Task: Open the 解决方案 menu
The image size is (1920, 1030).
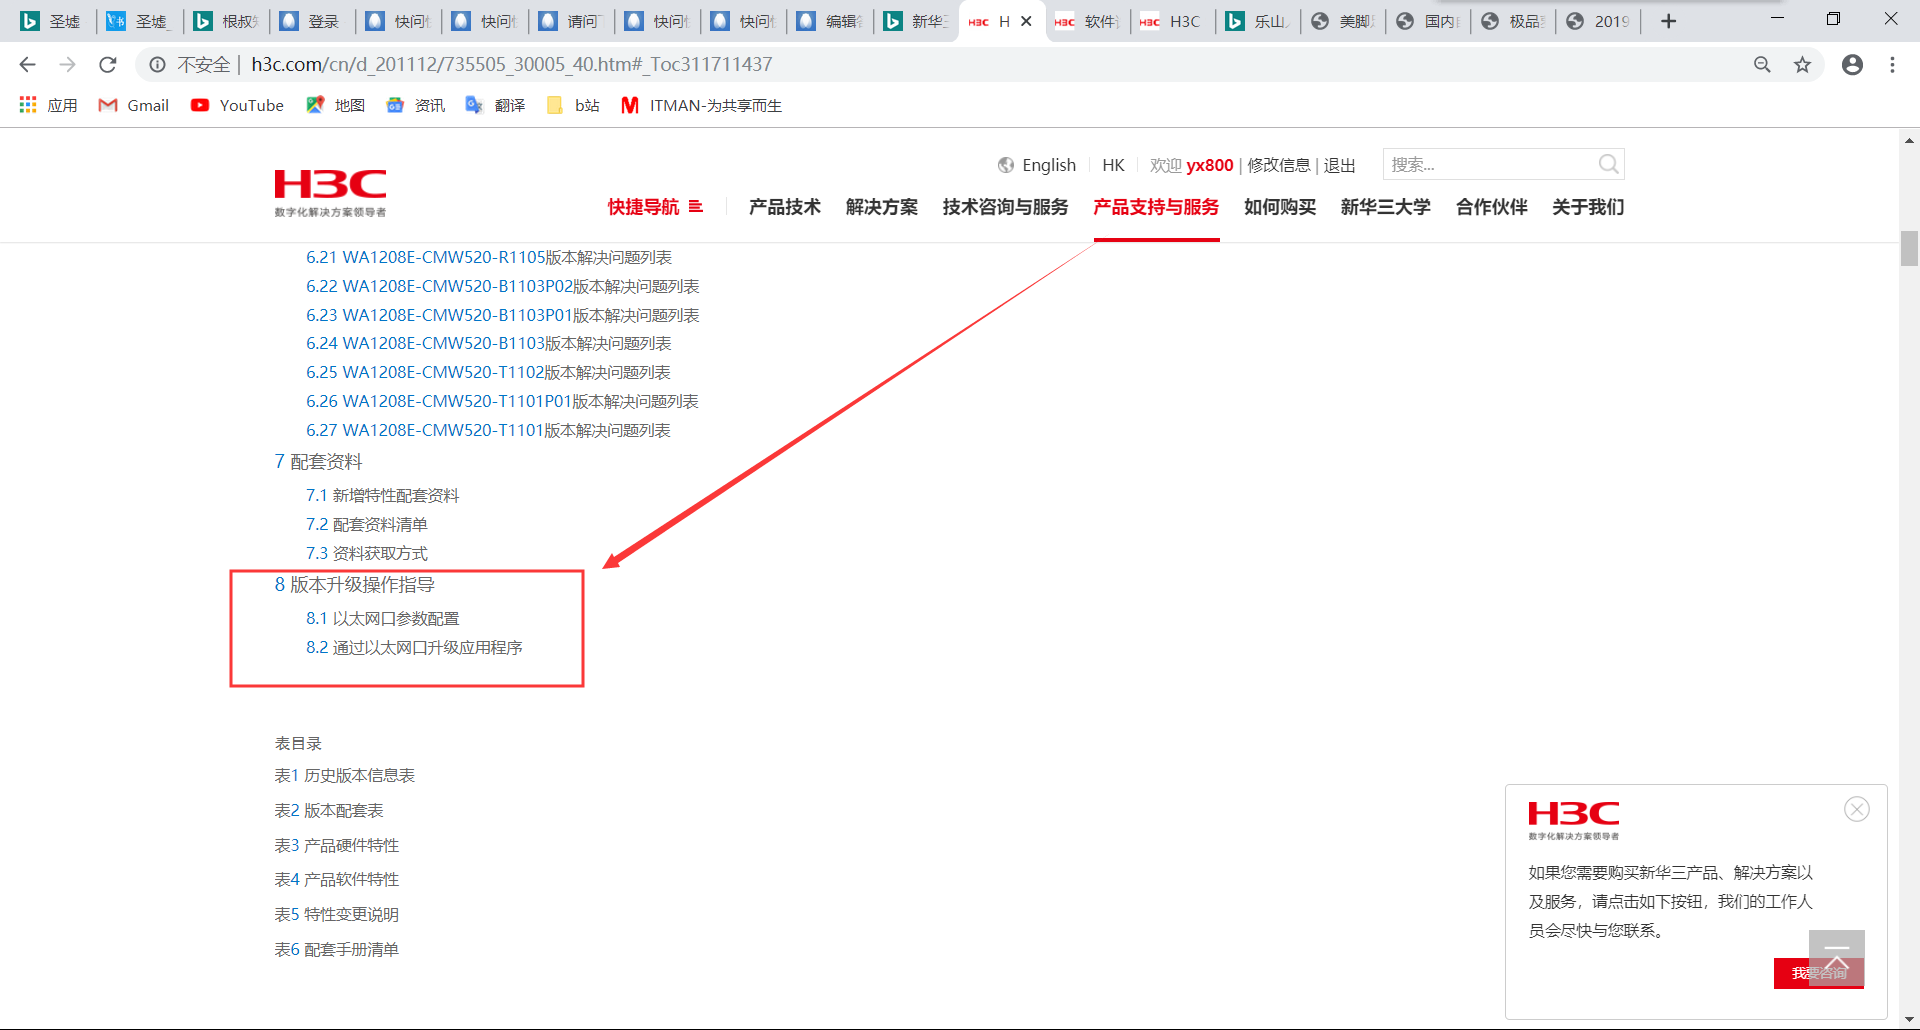Action: (x=882, y=207)
